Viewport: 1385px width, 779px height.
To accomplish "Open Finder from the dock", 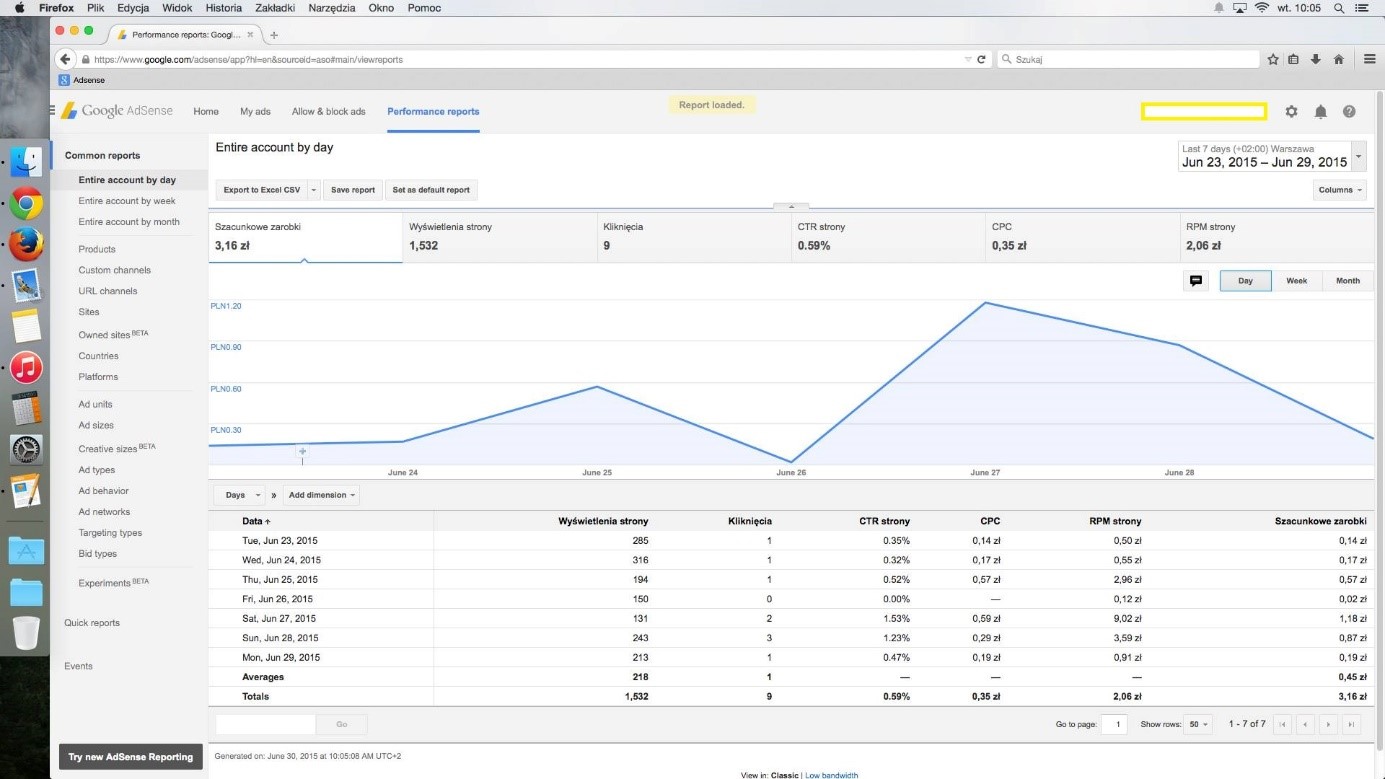I will pyautogui.click(x=26, y=162).
